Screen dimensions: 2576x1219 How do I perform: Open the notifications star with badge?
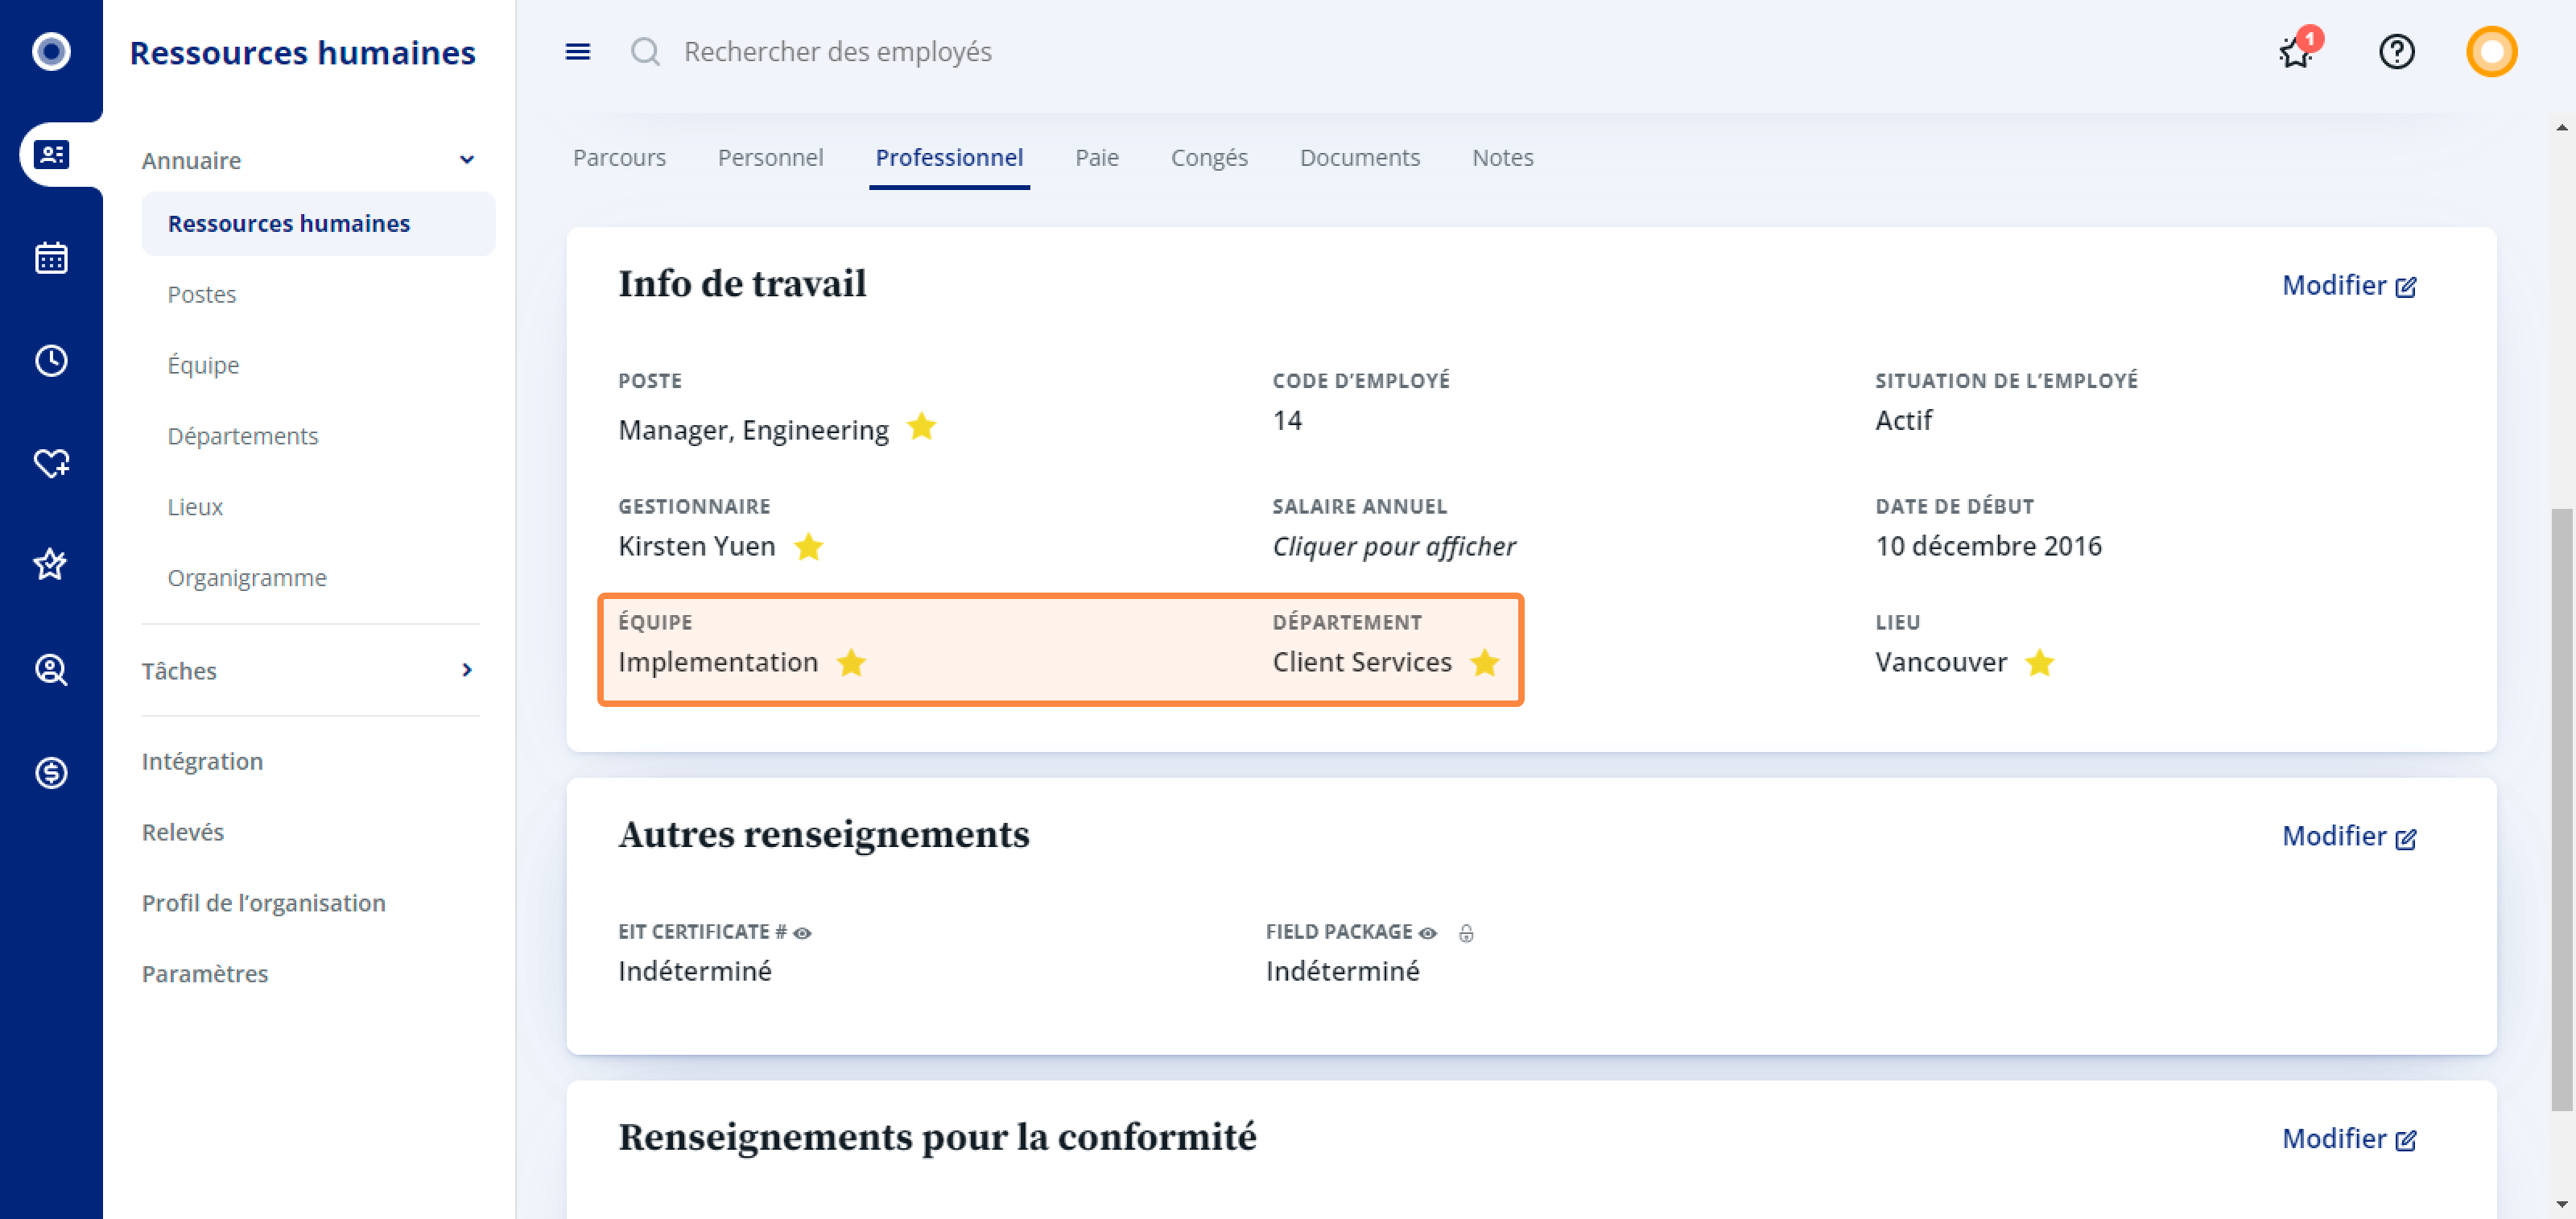tap(2296, 52)
